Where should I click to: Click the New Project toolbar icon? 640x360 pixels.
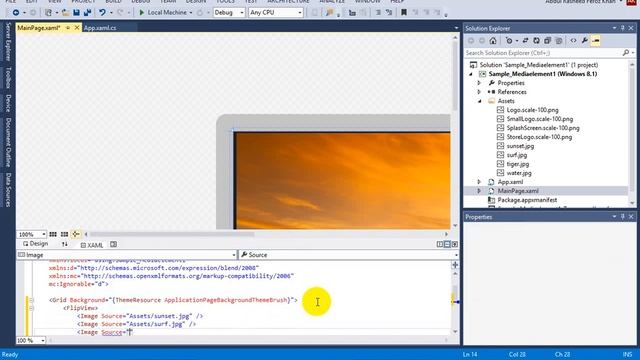pyautogui.click(x=48, y=13)
